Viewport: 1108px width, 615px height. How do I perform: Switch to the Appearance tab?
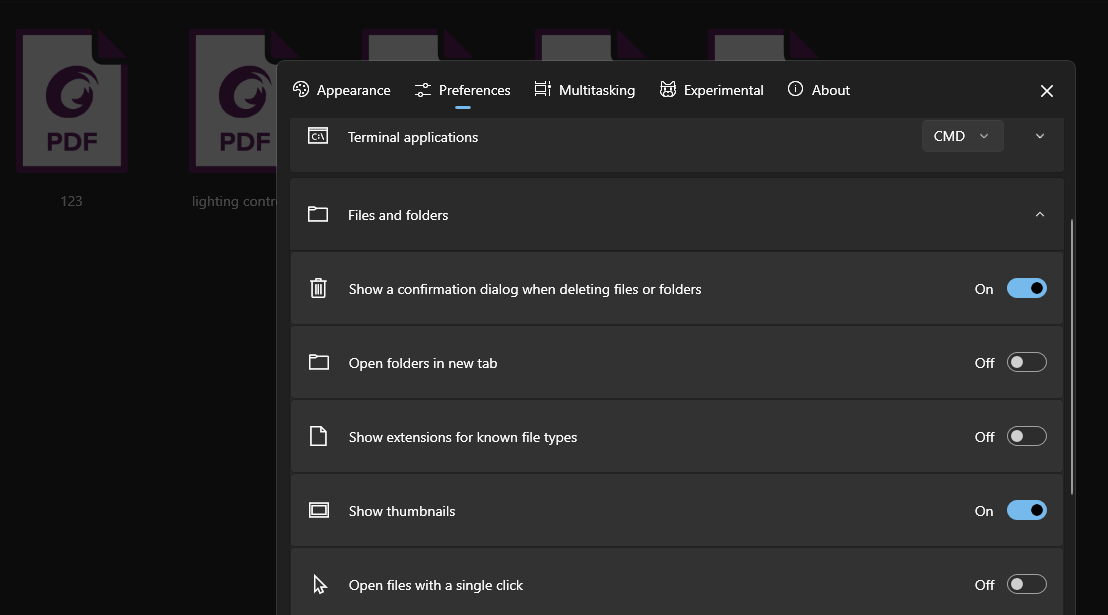coord(341,90)
